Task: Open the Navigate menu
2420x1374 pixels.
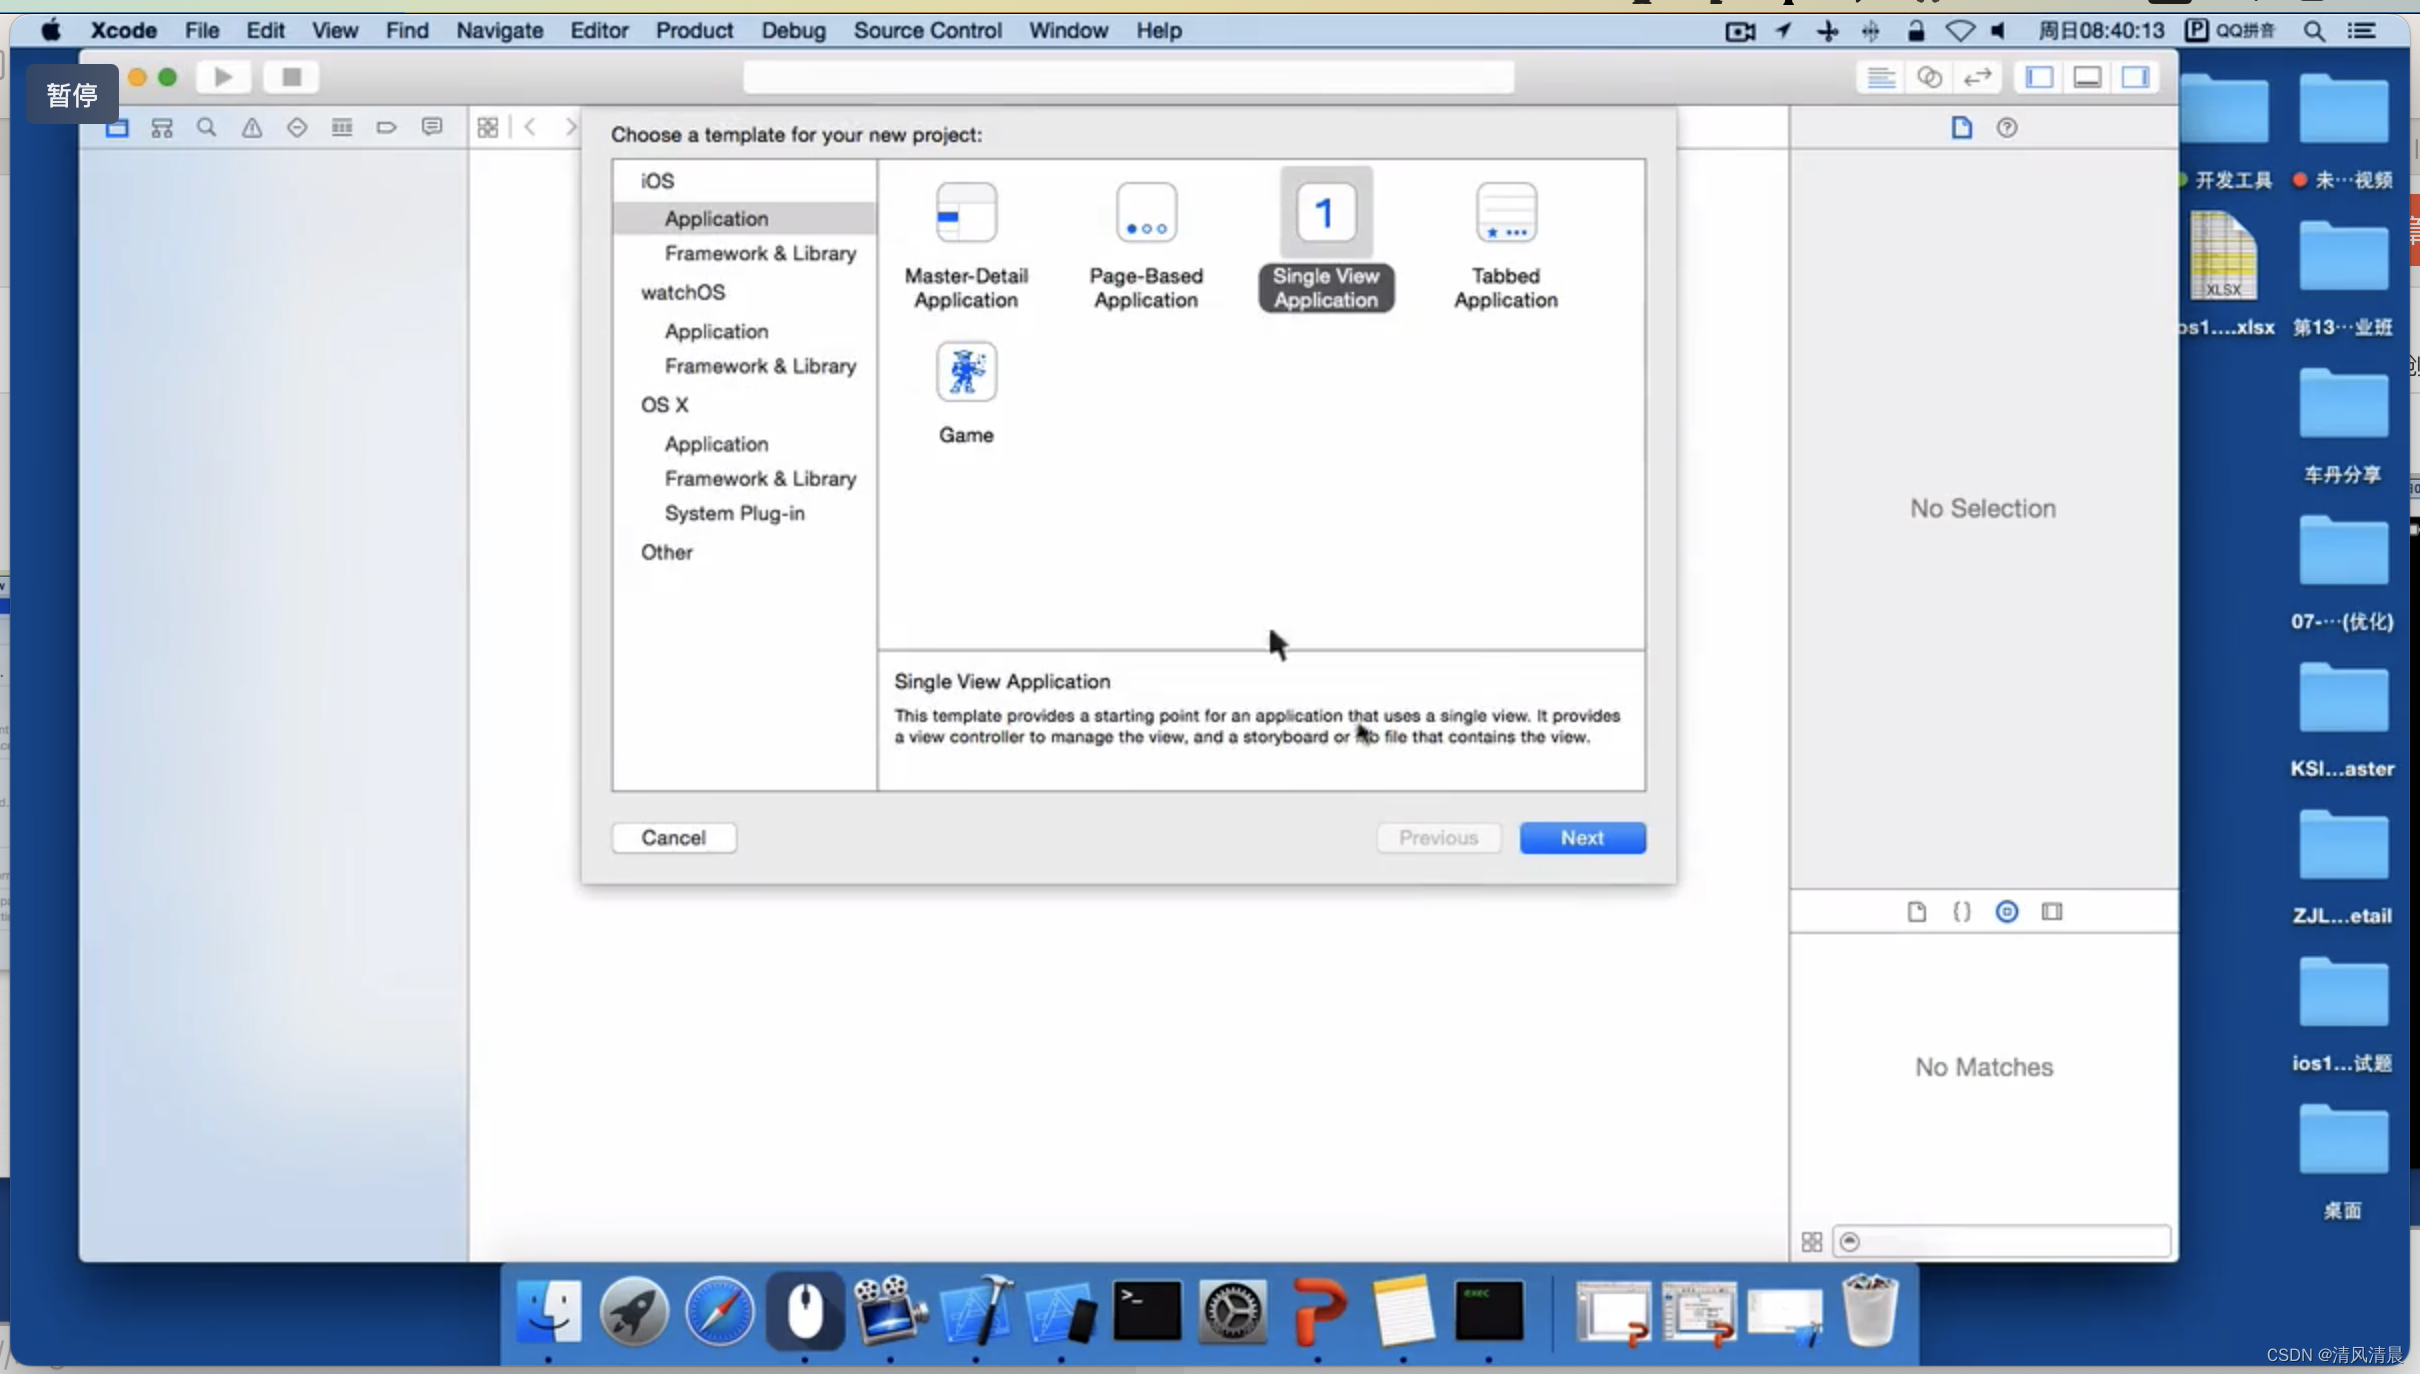Action: [x=499, y=30]
